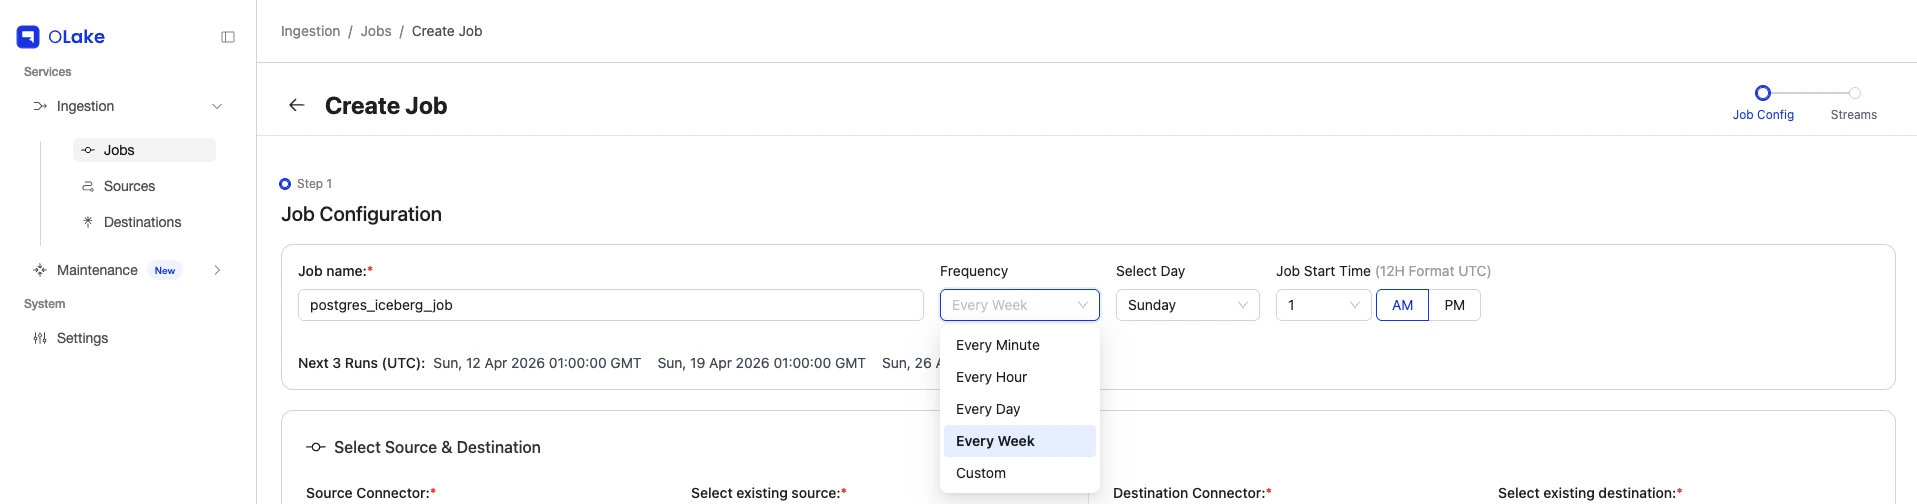Collapse the Ingestion menu chevron

(x=217, y=106)
